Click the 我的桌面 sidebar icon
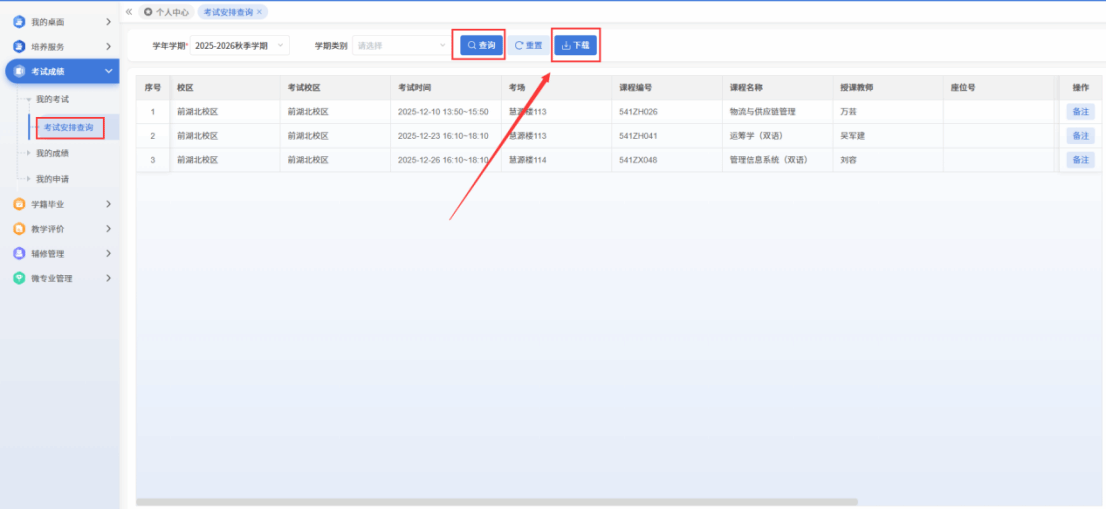Image resolution: width=1106 pixels, height=510 pixels. pyautogui.click(x=19, y=21)
